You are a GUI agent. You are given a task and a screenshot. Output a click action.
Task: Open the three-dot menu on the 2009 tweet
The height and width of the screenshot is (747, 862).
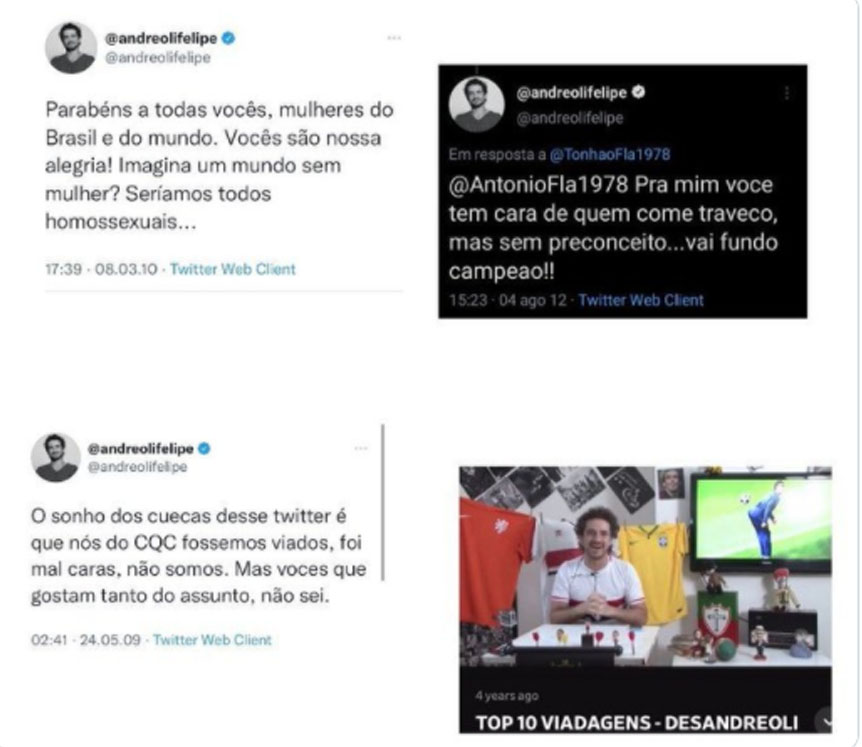(x=361, y=449)
